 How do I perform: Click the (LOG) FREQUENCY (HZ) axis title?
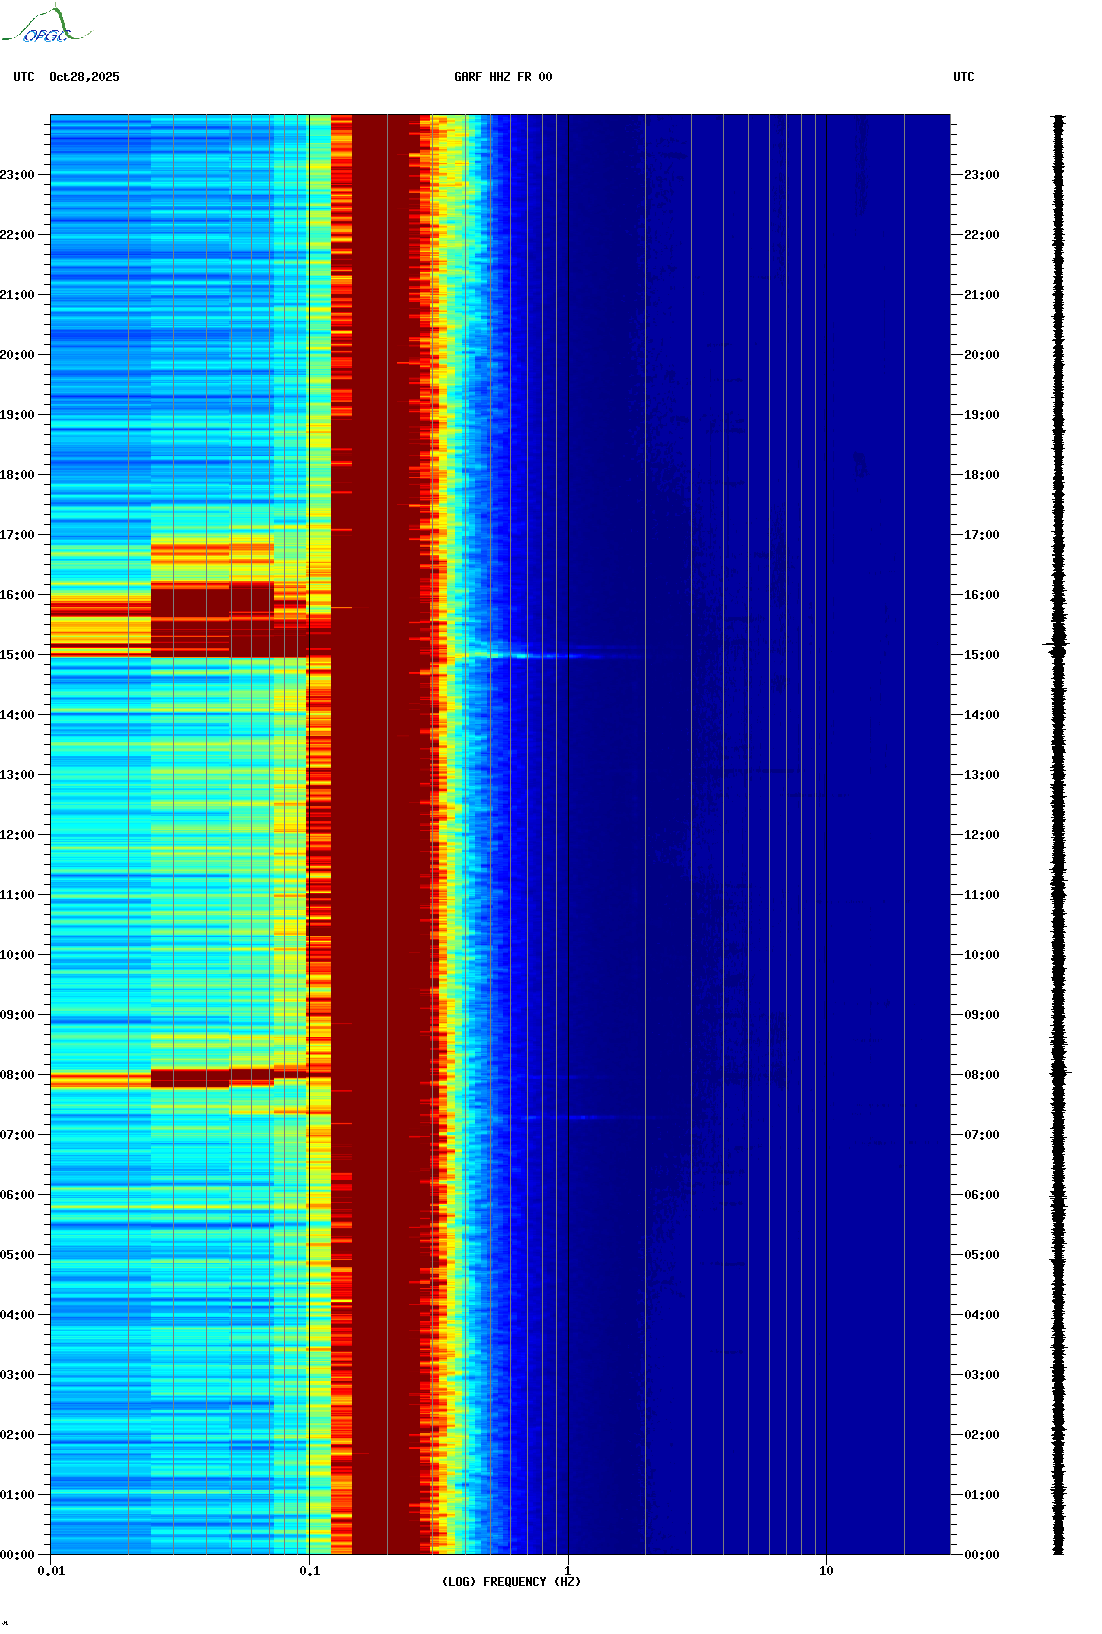(x=511, y=1582)
